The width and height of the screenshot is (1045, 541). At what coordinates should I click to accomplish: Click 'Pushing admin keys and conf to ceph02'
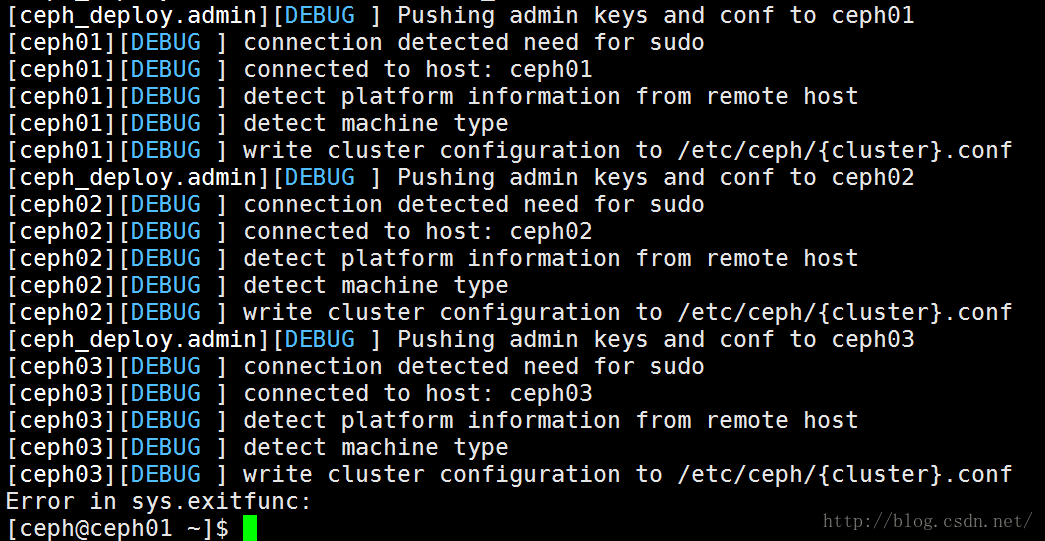point(656,178)
